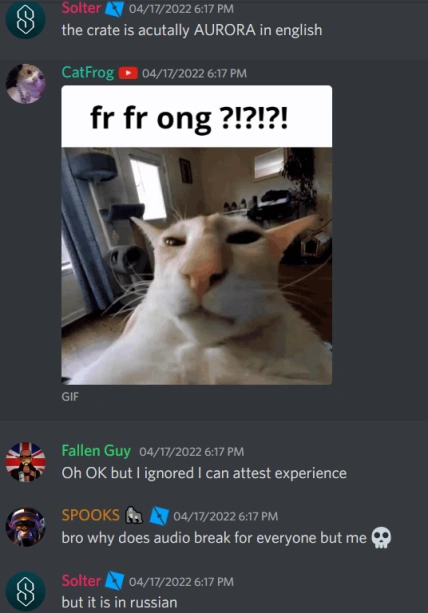Open the CatFrog username profile
Viewport: 428px width, 613px height.
[x=88, y=73]
